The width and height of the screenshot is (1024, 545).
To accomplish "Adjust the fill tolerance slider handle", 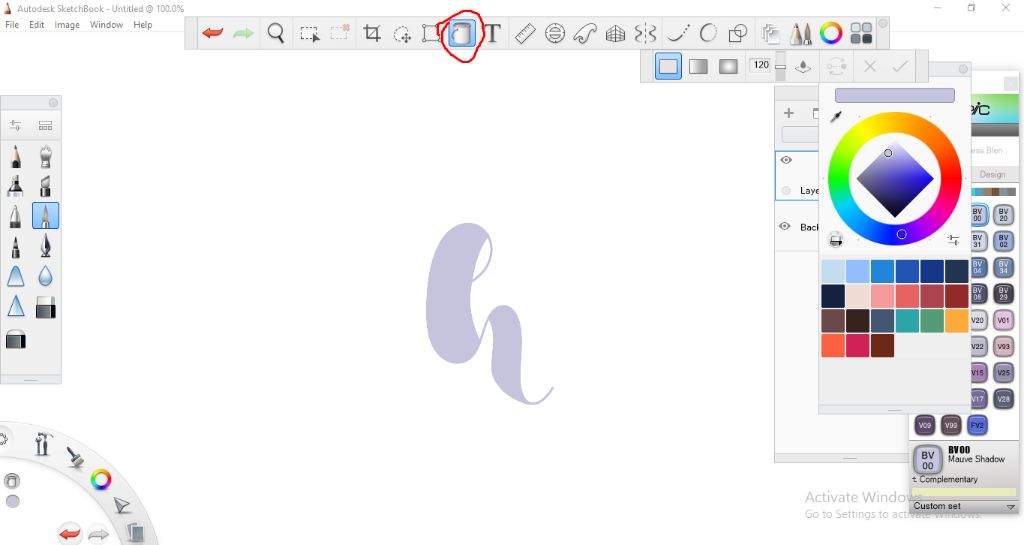I will tap(780, 66).
